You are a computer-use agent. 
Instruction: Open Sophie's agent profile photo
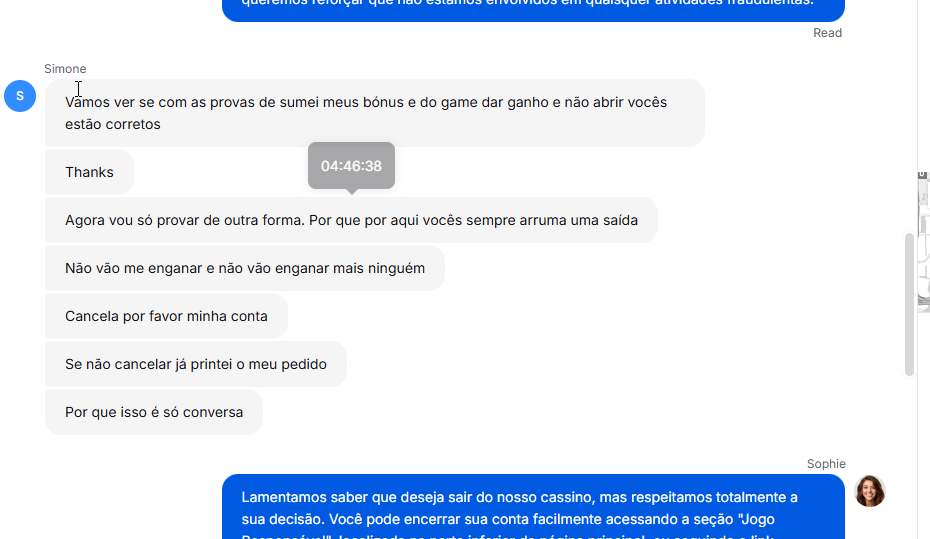tap(870, 491)
